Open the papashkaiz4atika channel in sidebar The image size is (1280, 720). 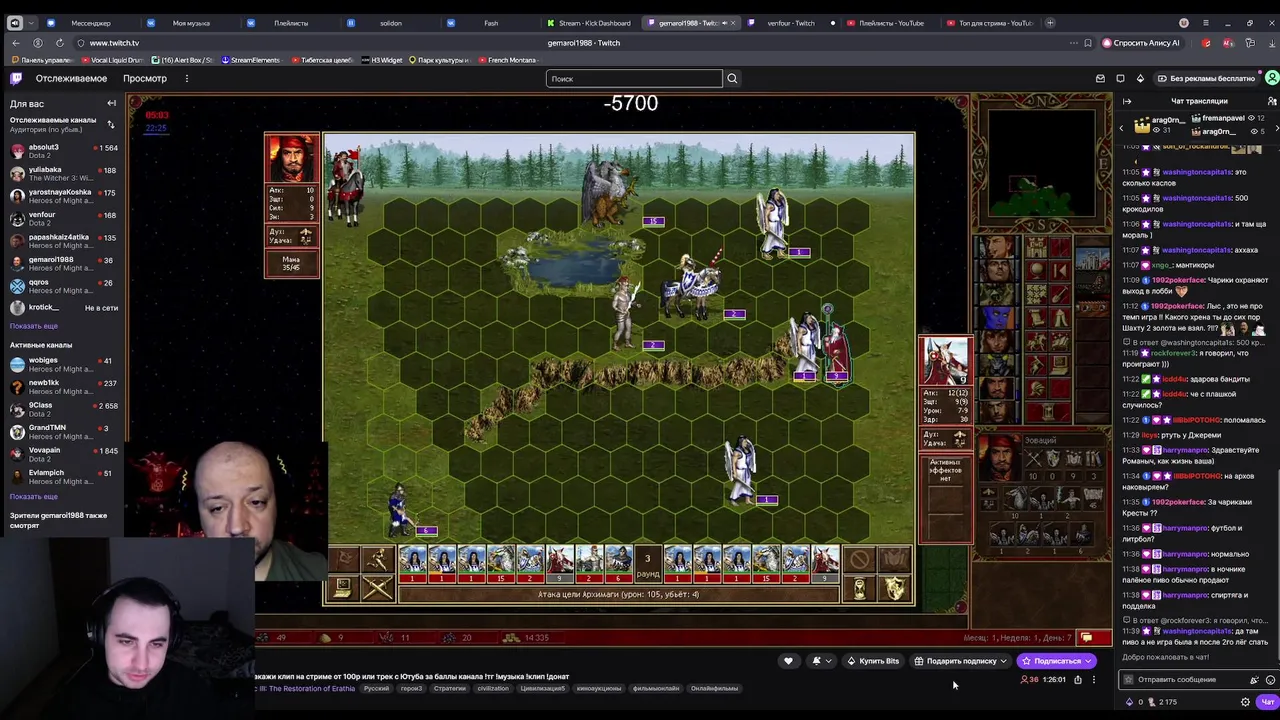[x=63, y=241]
